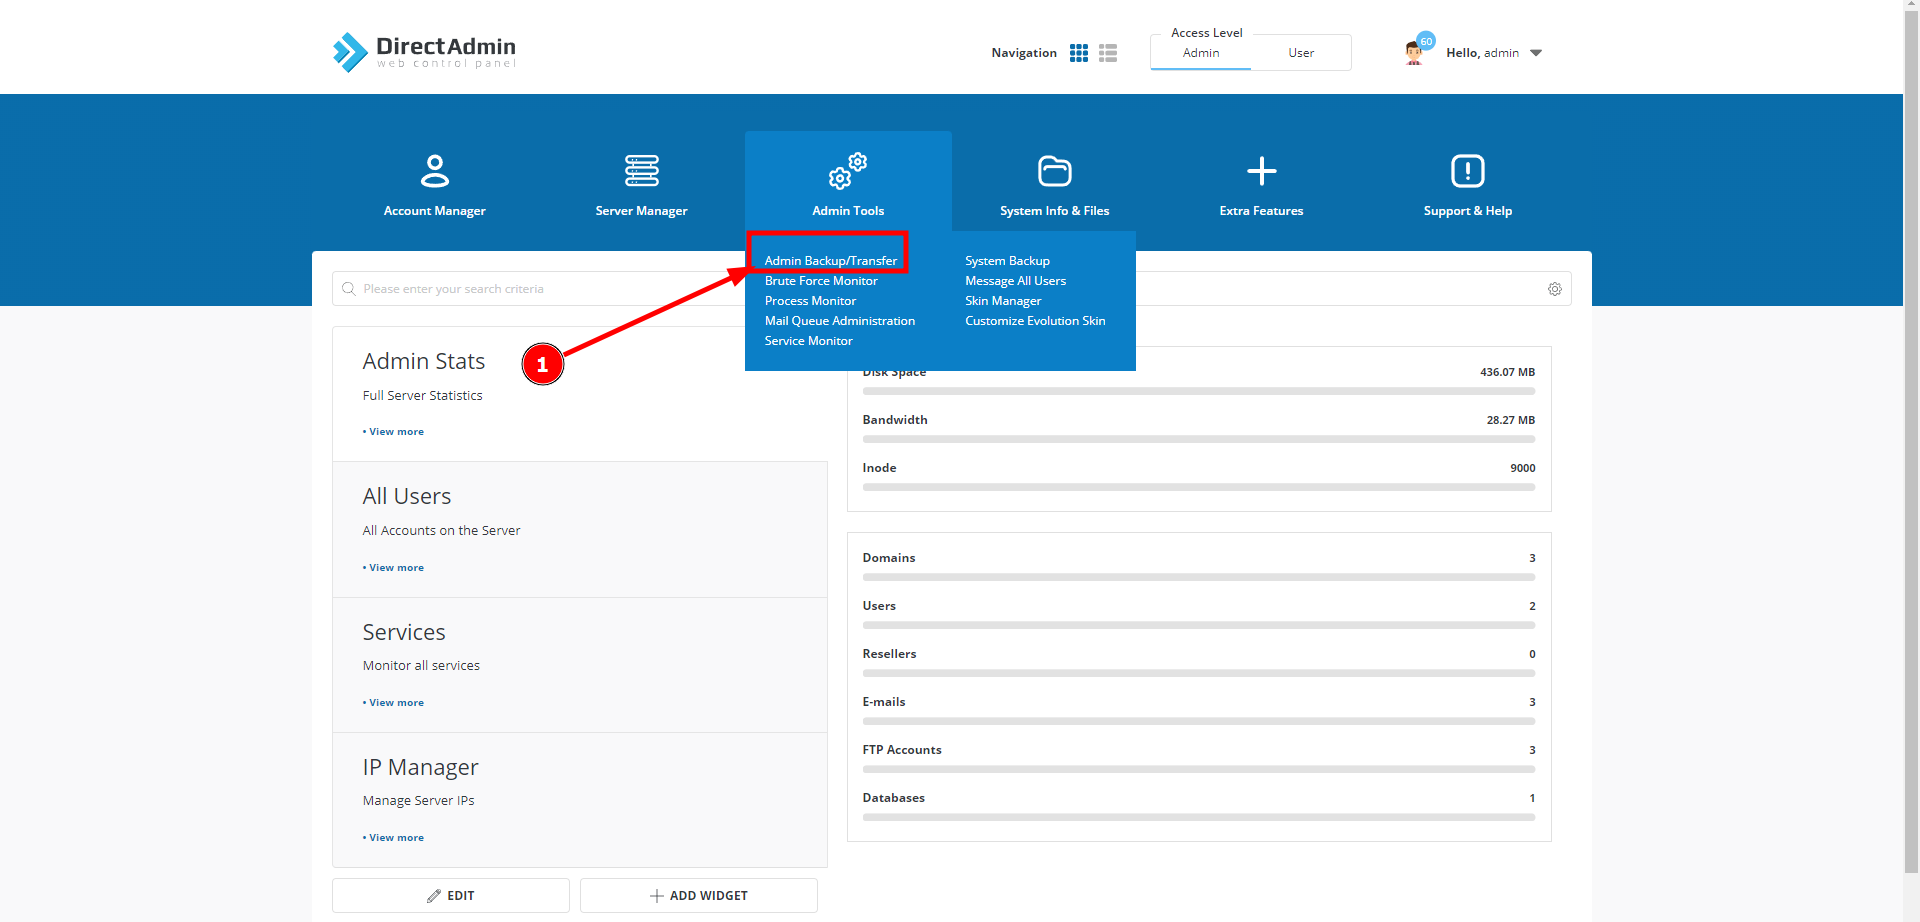
Task: Click the Navigation label
Action: pos(1023,53)
